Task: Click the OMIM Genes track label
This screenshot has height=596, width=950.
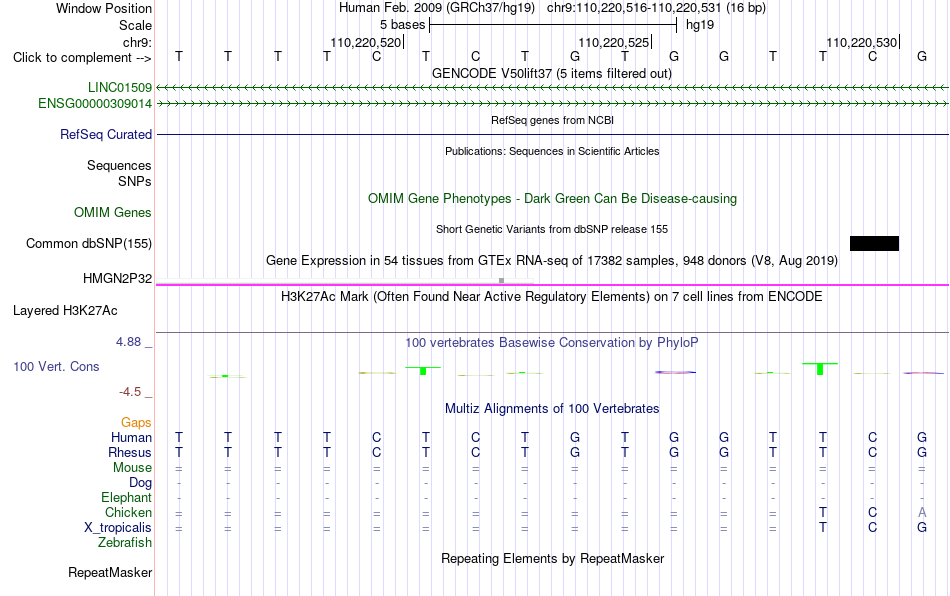Action: 112,213
